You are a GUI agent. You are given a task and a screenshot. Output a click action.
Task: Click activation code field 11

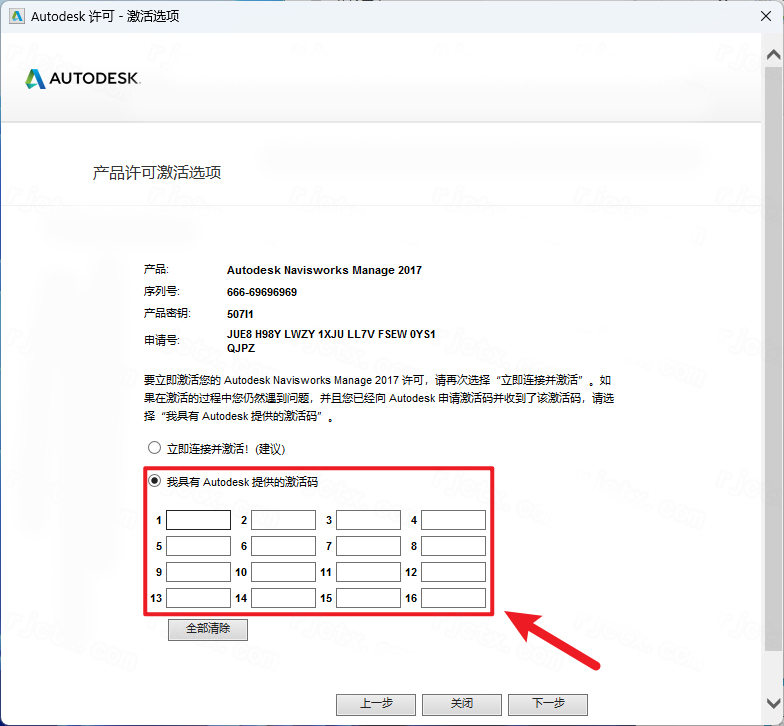coord(368,572)
